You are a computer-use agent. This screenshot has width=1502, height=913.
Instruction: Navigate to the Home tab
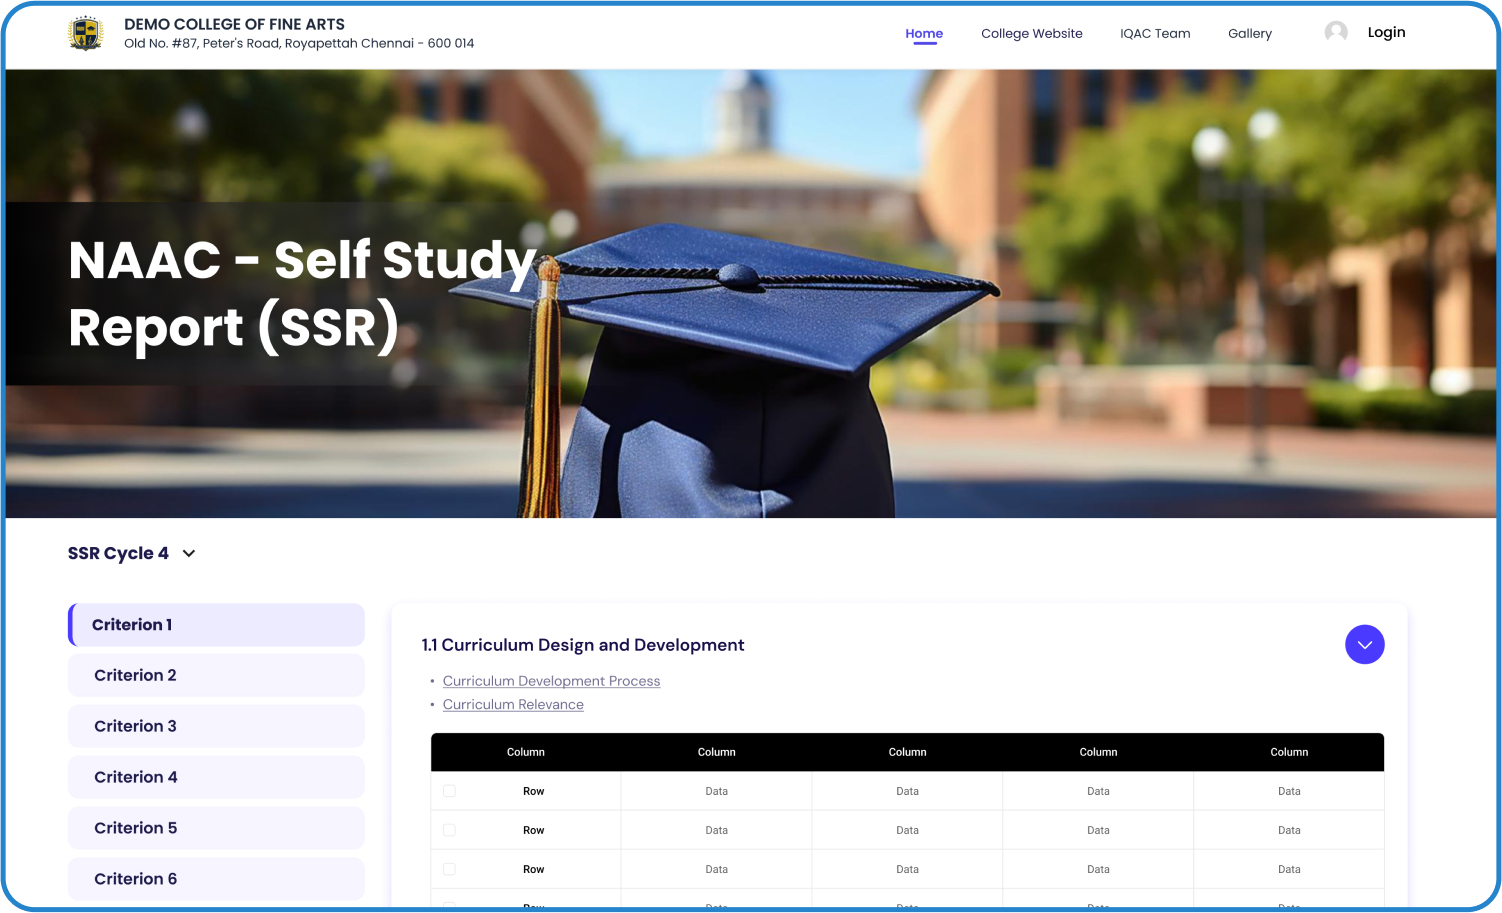click(x=923, y=33)
